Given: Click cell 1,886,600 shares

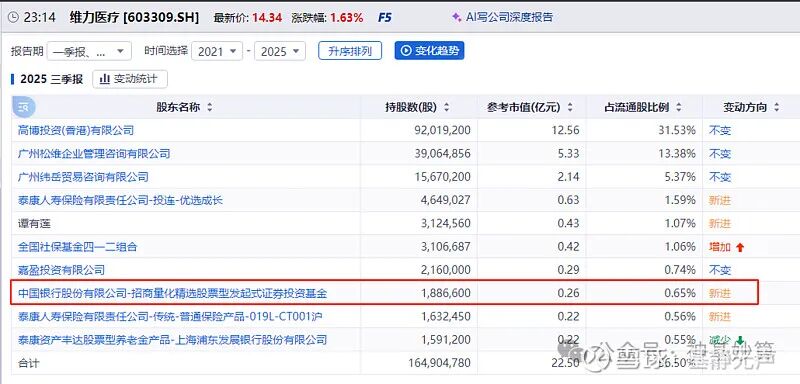Looking at the screenshot, I should click(446, 293).
